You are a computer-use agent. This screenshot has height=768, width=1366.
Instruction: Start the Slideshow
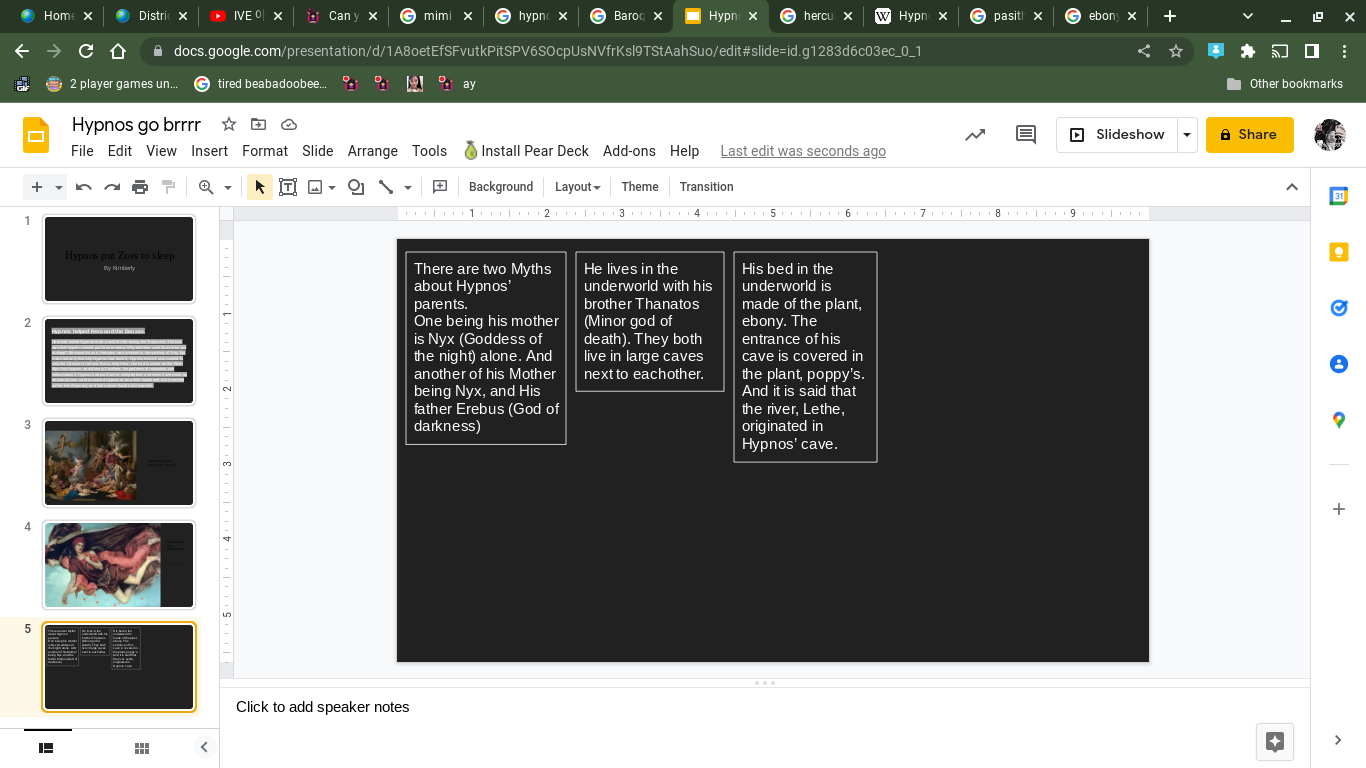[x=1117, y=135]
